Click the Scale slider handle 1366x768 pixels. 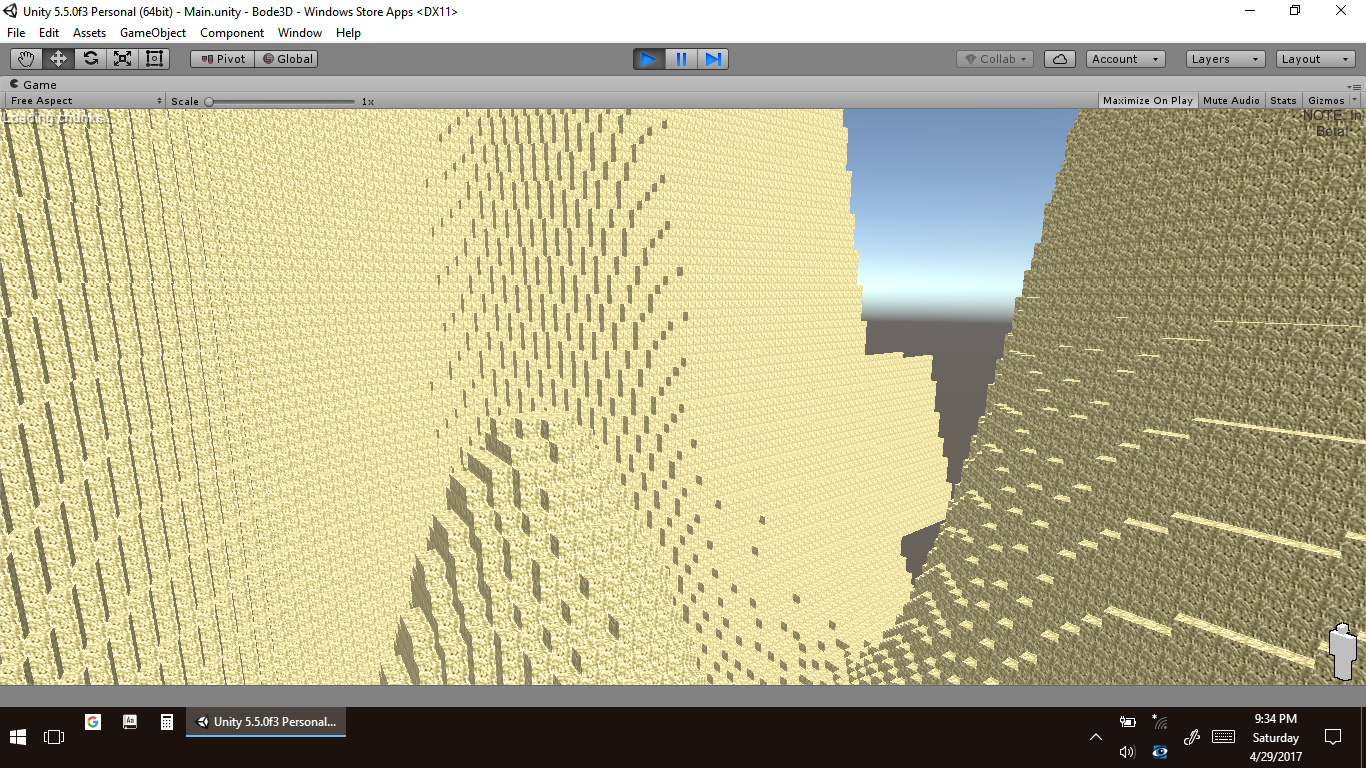coord(209,101)
